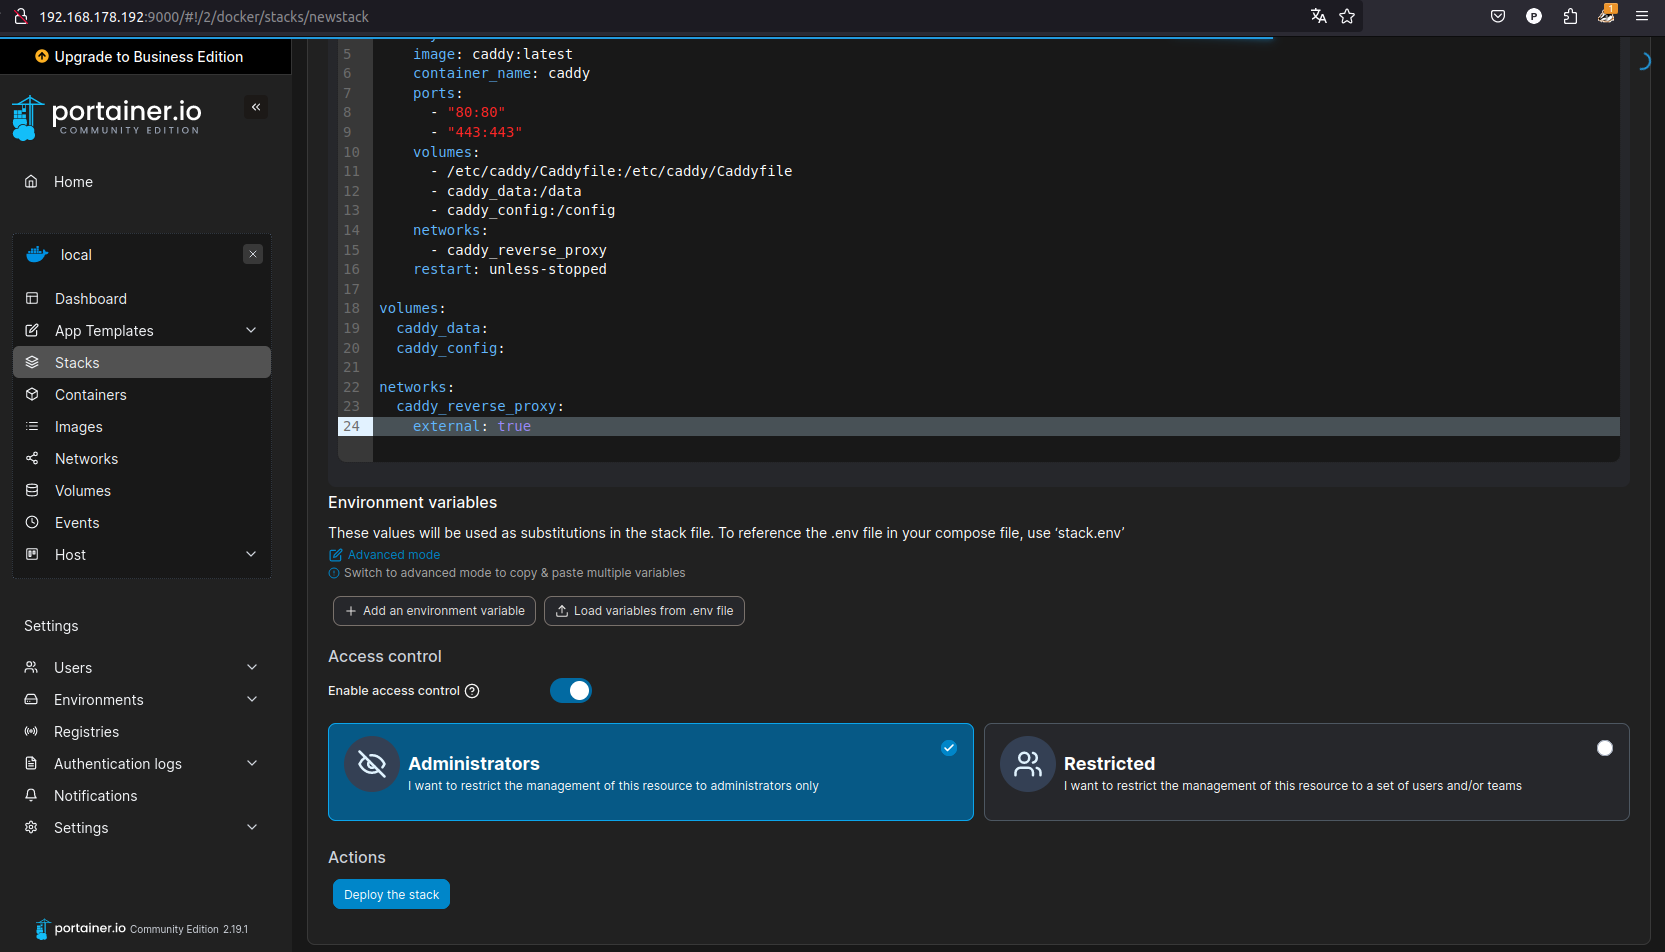Click the Notifications bell icon
Image resolution: width=1665 pixels, height=952 pixels.
point(31,796)
